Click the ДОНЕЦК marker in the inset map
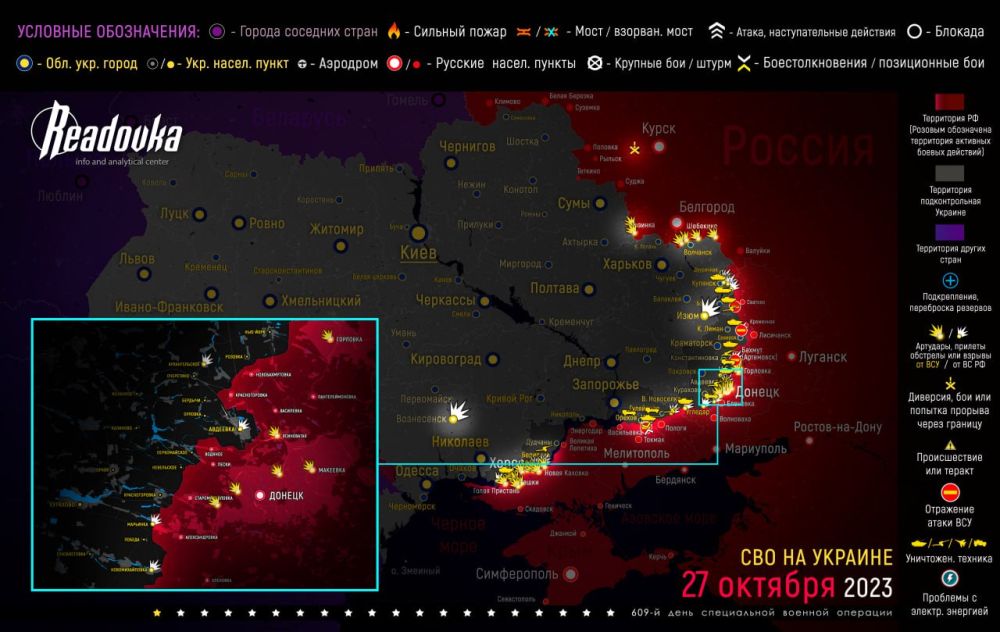 point(260,495)
